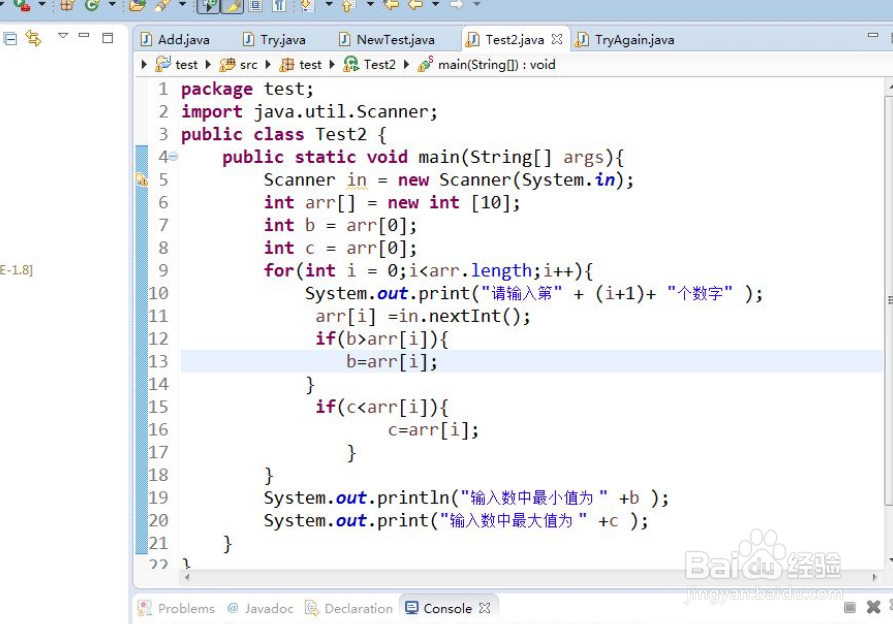
Task: Click the "b=arr[i];" highlighted line
Action: click(x=392, y=362)
